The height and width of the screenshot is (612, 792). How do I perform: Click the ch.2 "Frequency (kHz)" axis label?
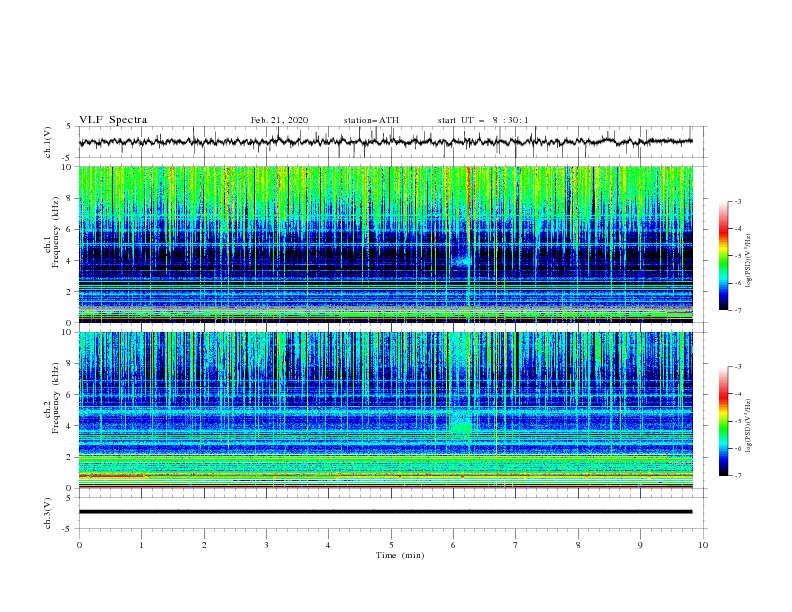point(55,398)
